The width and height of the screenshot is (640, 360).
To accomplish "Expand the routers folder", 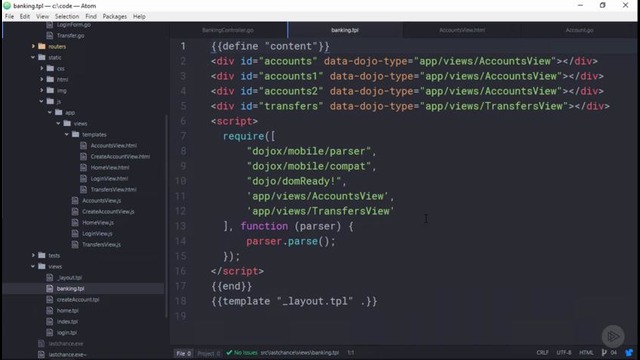I will pos(33,47).
